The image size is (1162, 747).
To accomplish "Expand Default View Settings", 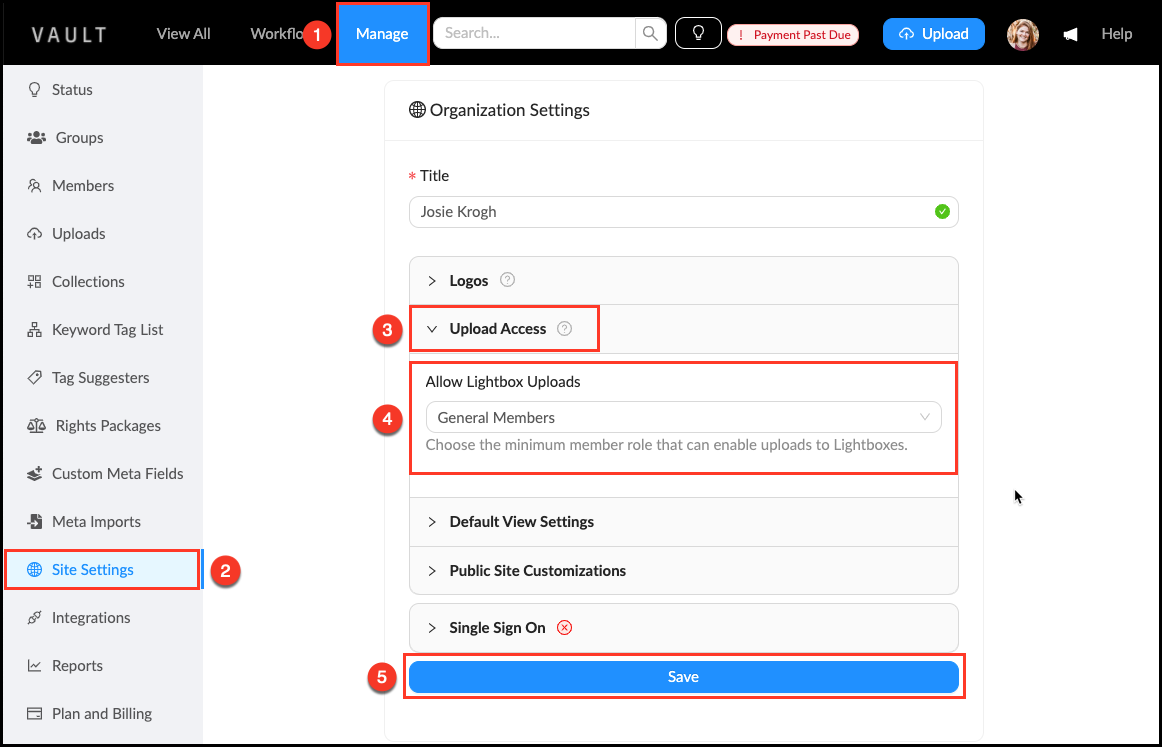I will [521, 522].
